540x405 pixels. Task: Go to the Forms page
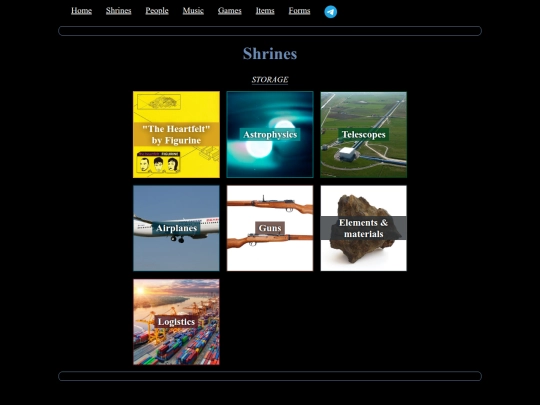[299, 11]
